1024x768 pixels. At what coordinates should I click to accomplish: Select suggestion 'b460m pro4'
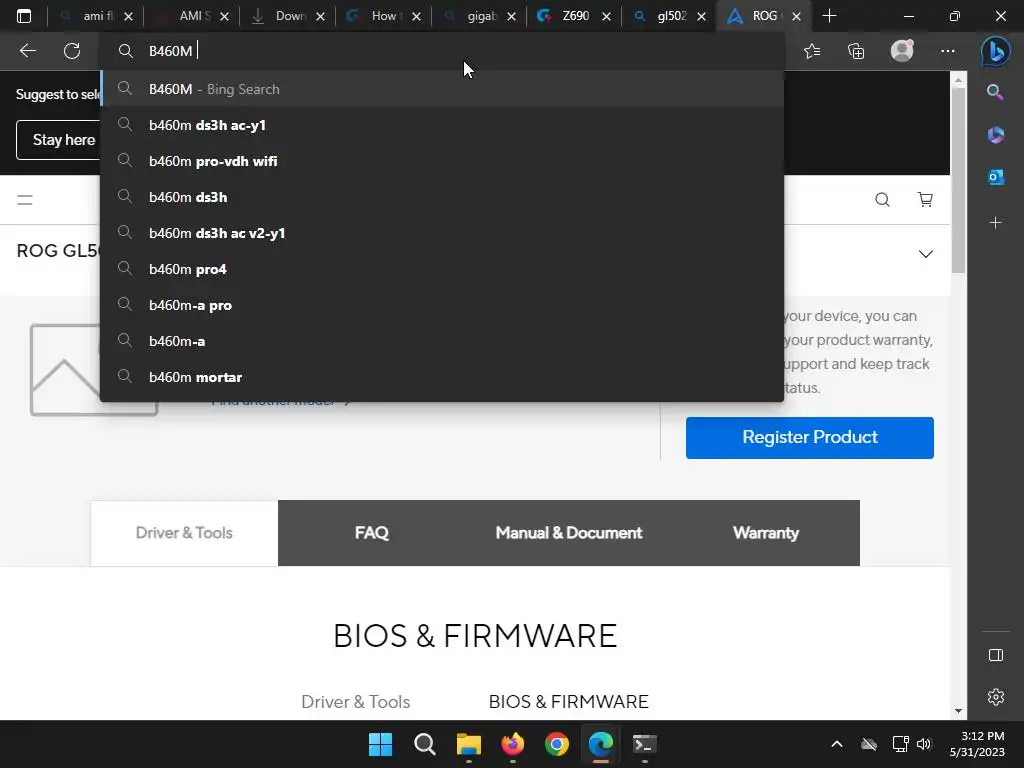click(443, 269)
